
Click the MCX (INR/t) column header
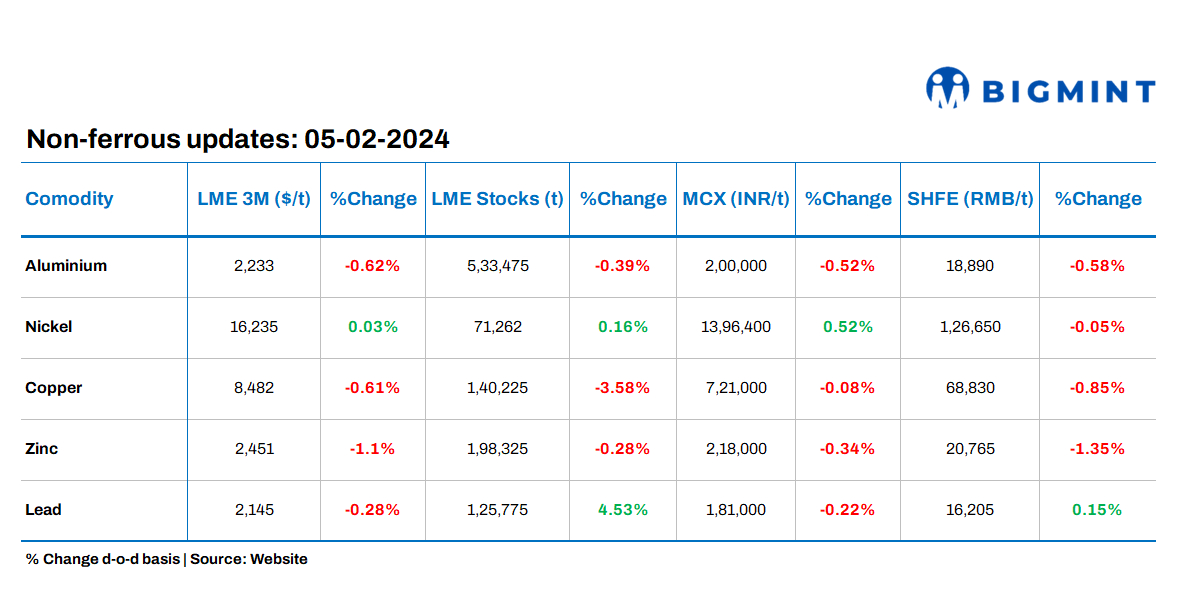[x=736, y=198]
